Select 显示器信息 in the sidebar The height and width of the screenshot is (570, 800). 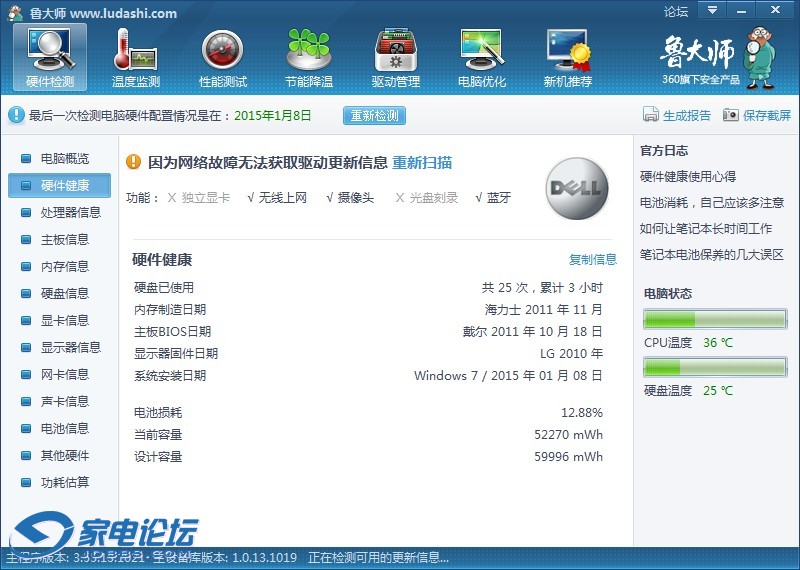tap(59, 348)
